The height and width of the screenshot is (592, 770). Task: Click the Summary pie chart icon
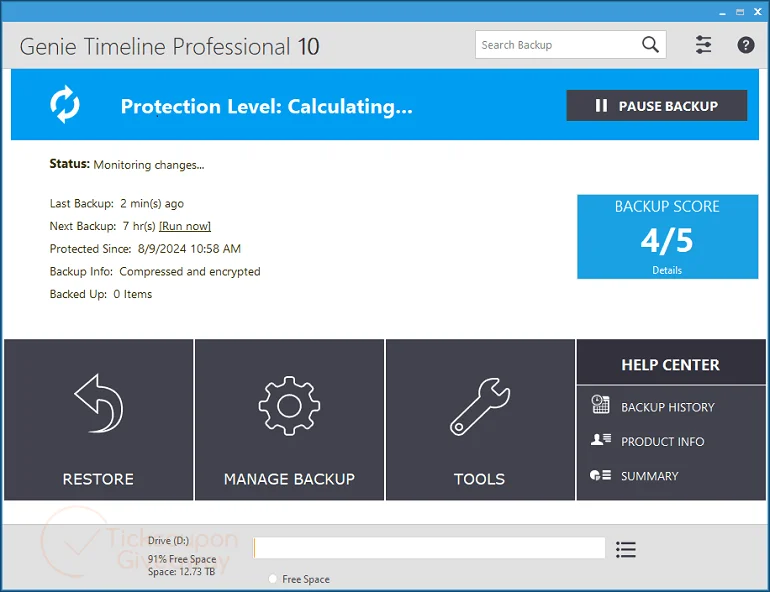(x=600, y=475)
